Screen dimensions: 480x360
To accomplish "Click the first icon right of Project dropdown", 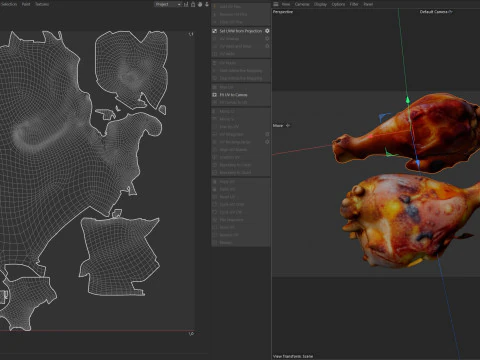I will pos(186,4).
